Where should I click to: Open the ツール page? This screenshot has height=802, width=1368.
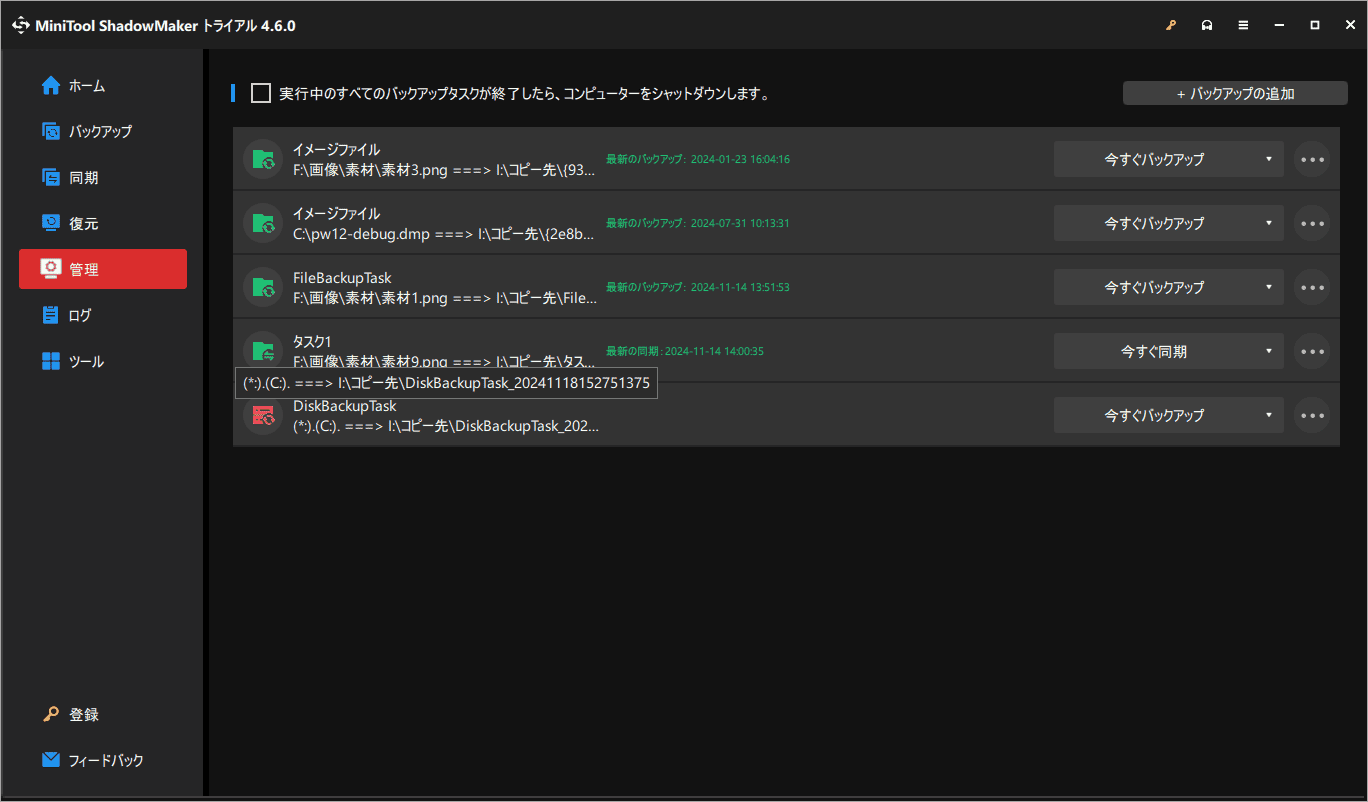point(103,361)
